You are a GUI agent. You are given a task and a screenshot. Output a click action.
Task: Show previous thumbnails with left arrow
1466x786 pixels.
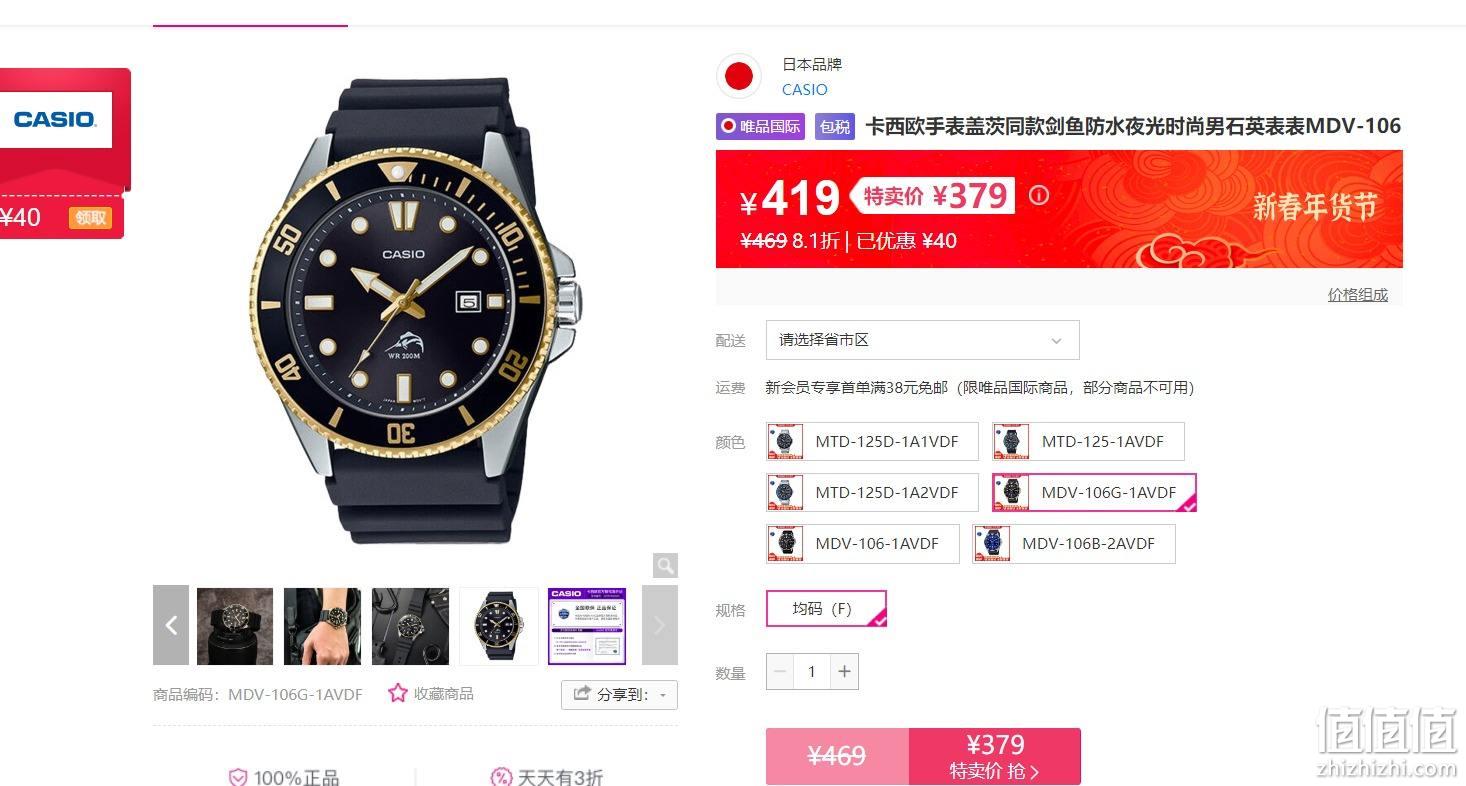171,625
